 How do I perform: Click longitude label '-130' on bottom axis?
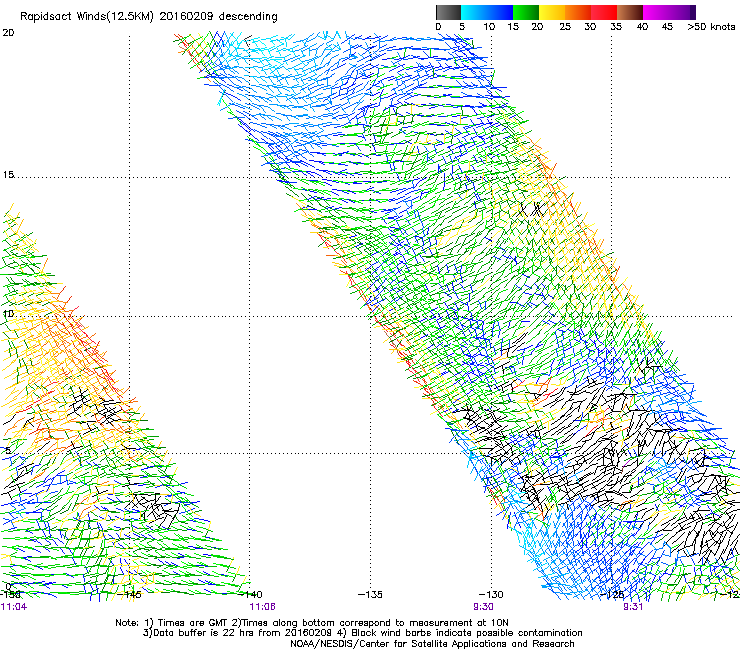click(491, 594)
